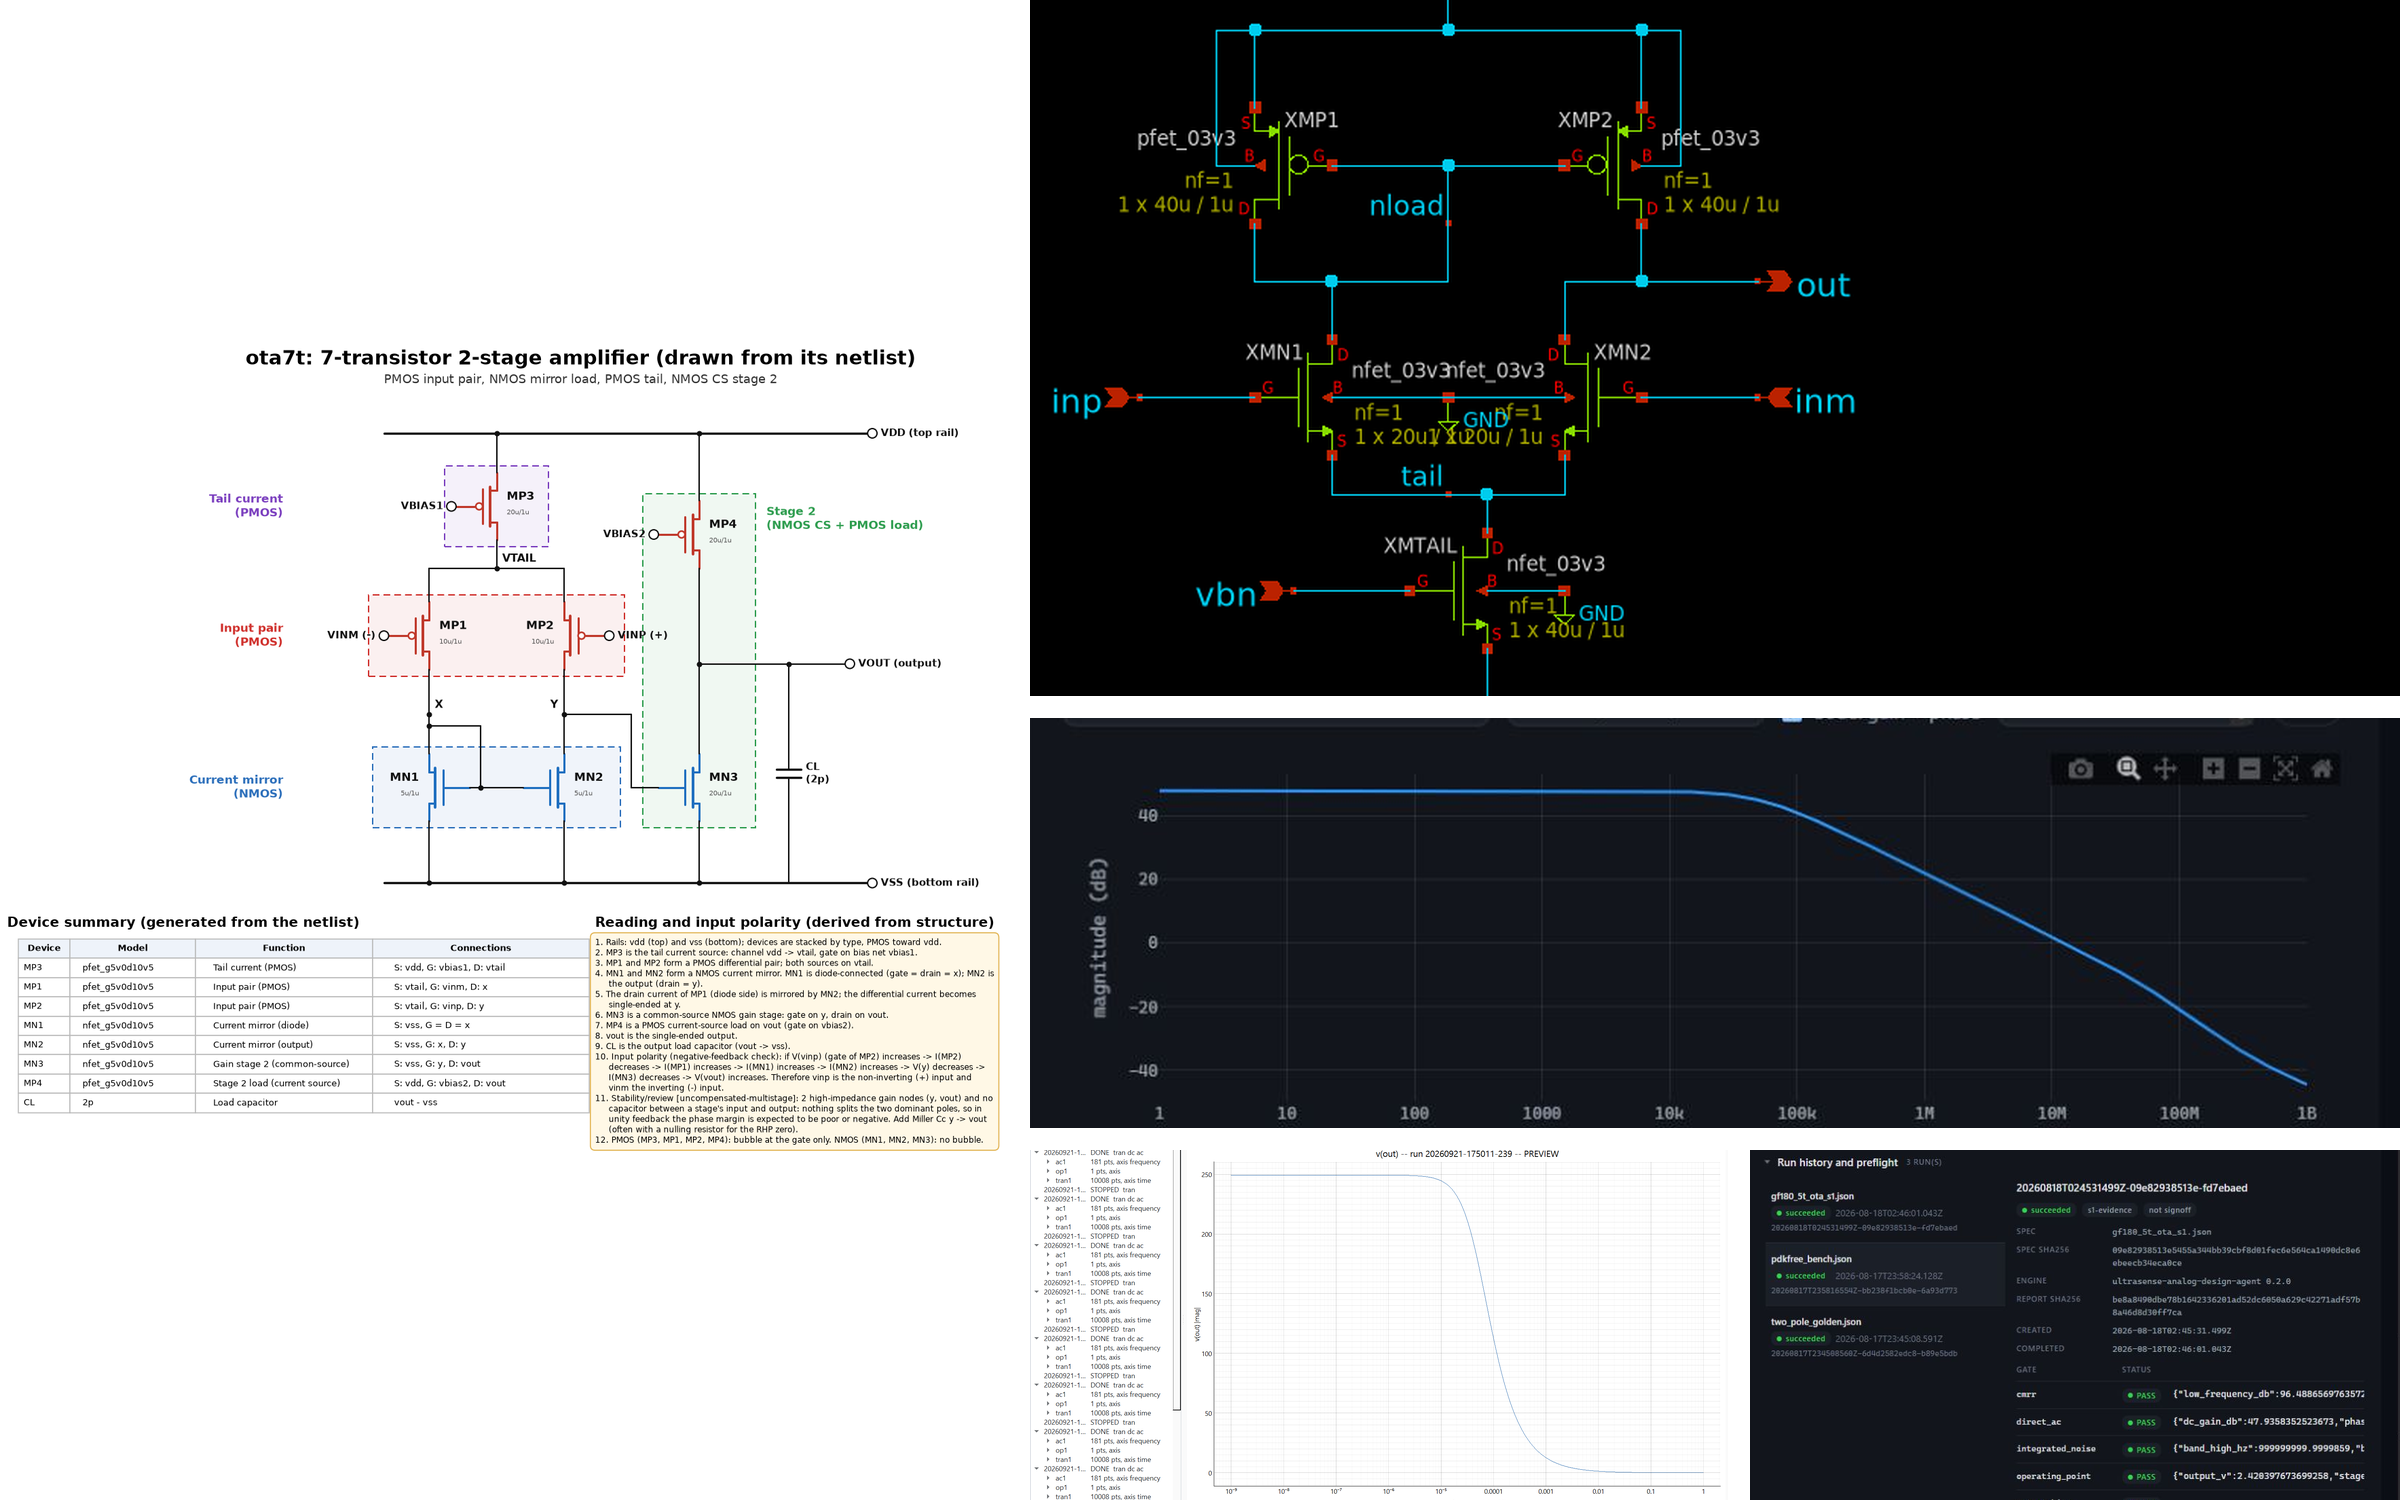Click the out output pin marker
The width and height of the screenshot is (2400, 1500).
coord(1779,281)
